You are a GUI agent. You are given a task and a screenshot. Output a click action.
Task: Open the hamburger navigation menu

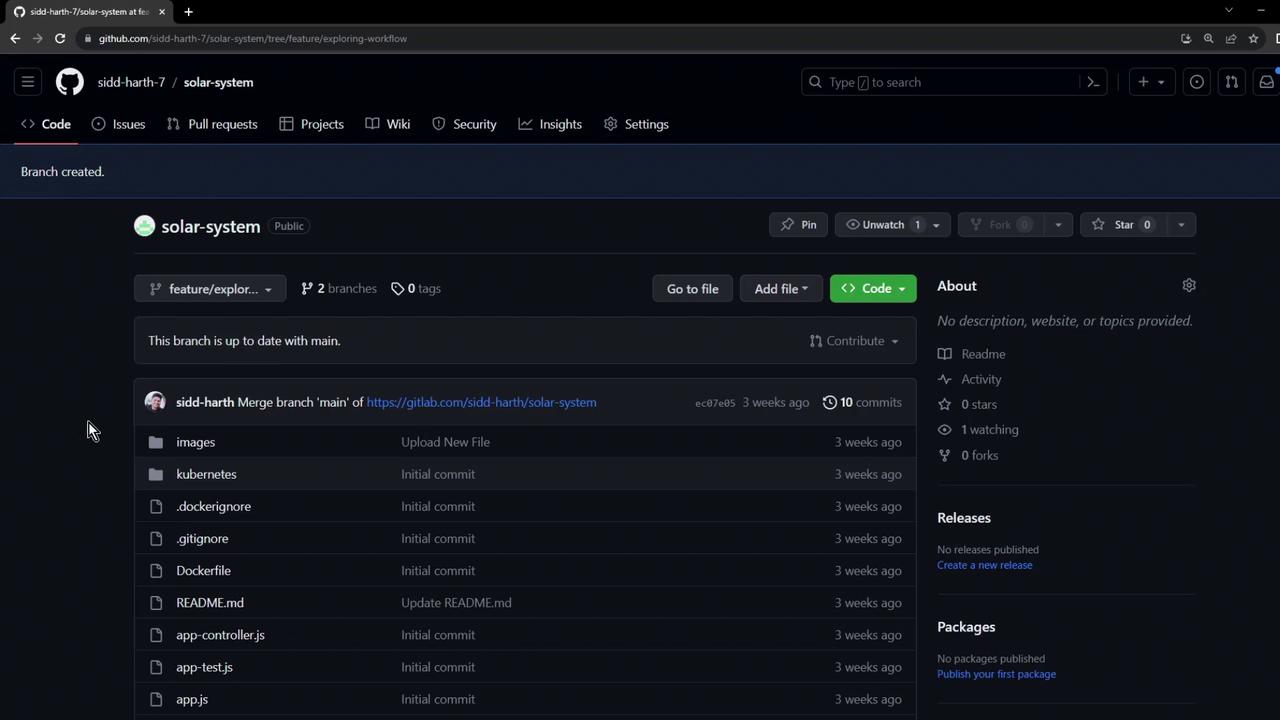[28, 82]
